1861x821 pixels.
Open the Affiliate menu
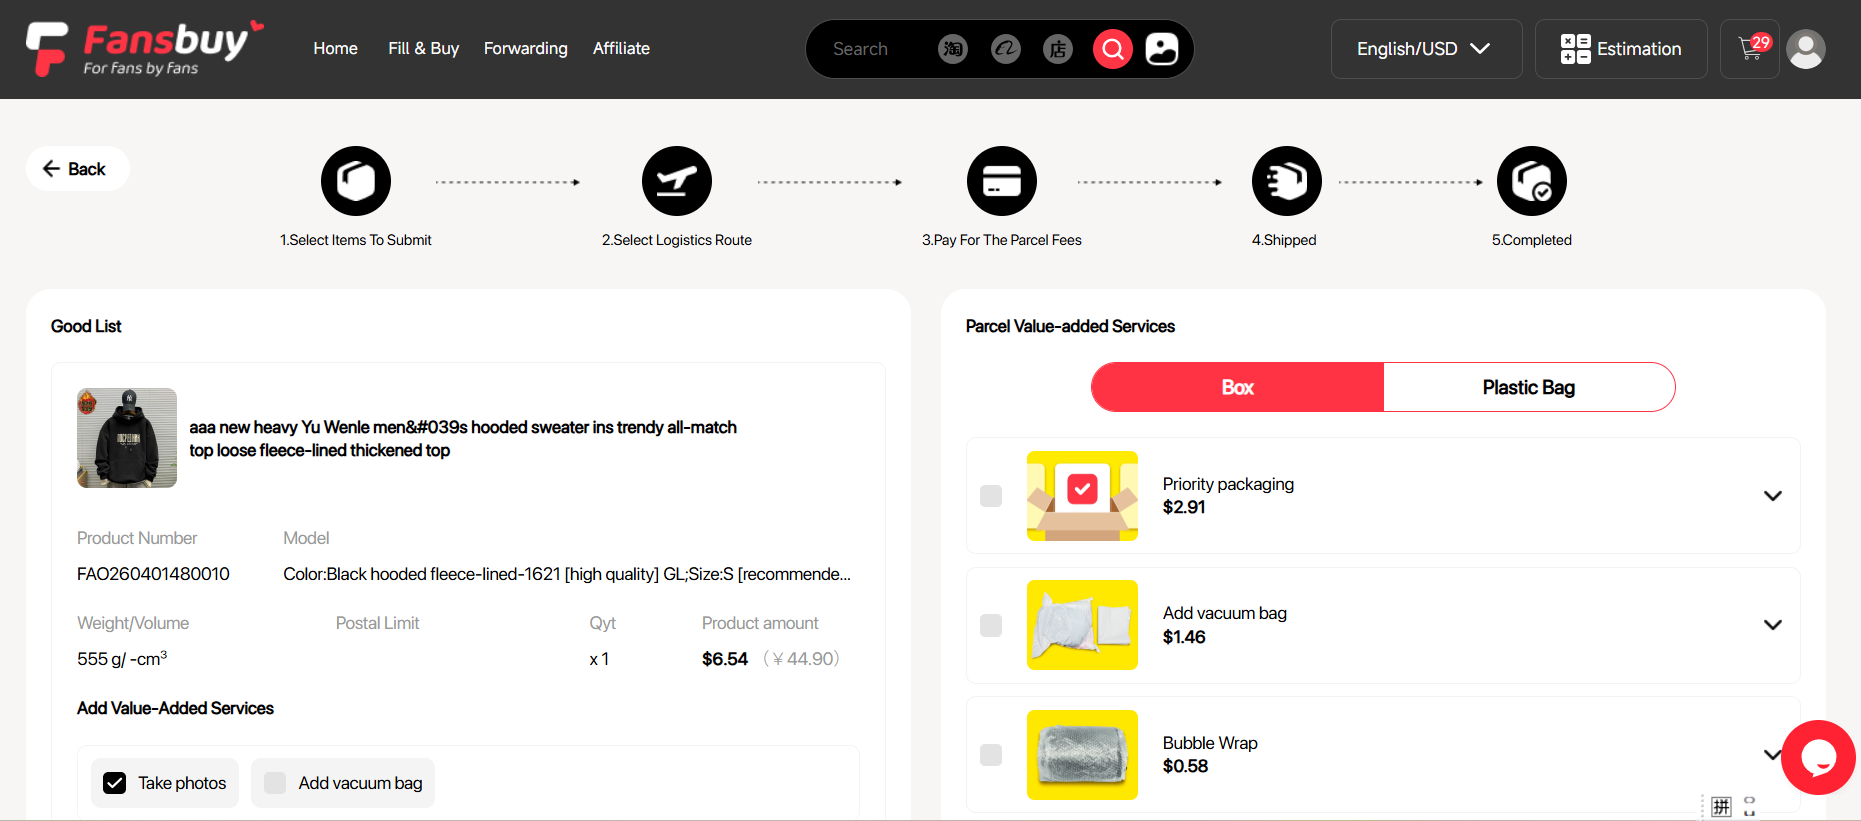[621, 48]
